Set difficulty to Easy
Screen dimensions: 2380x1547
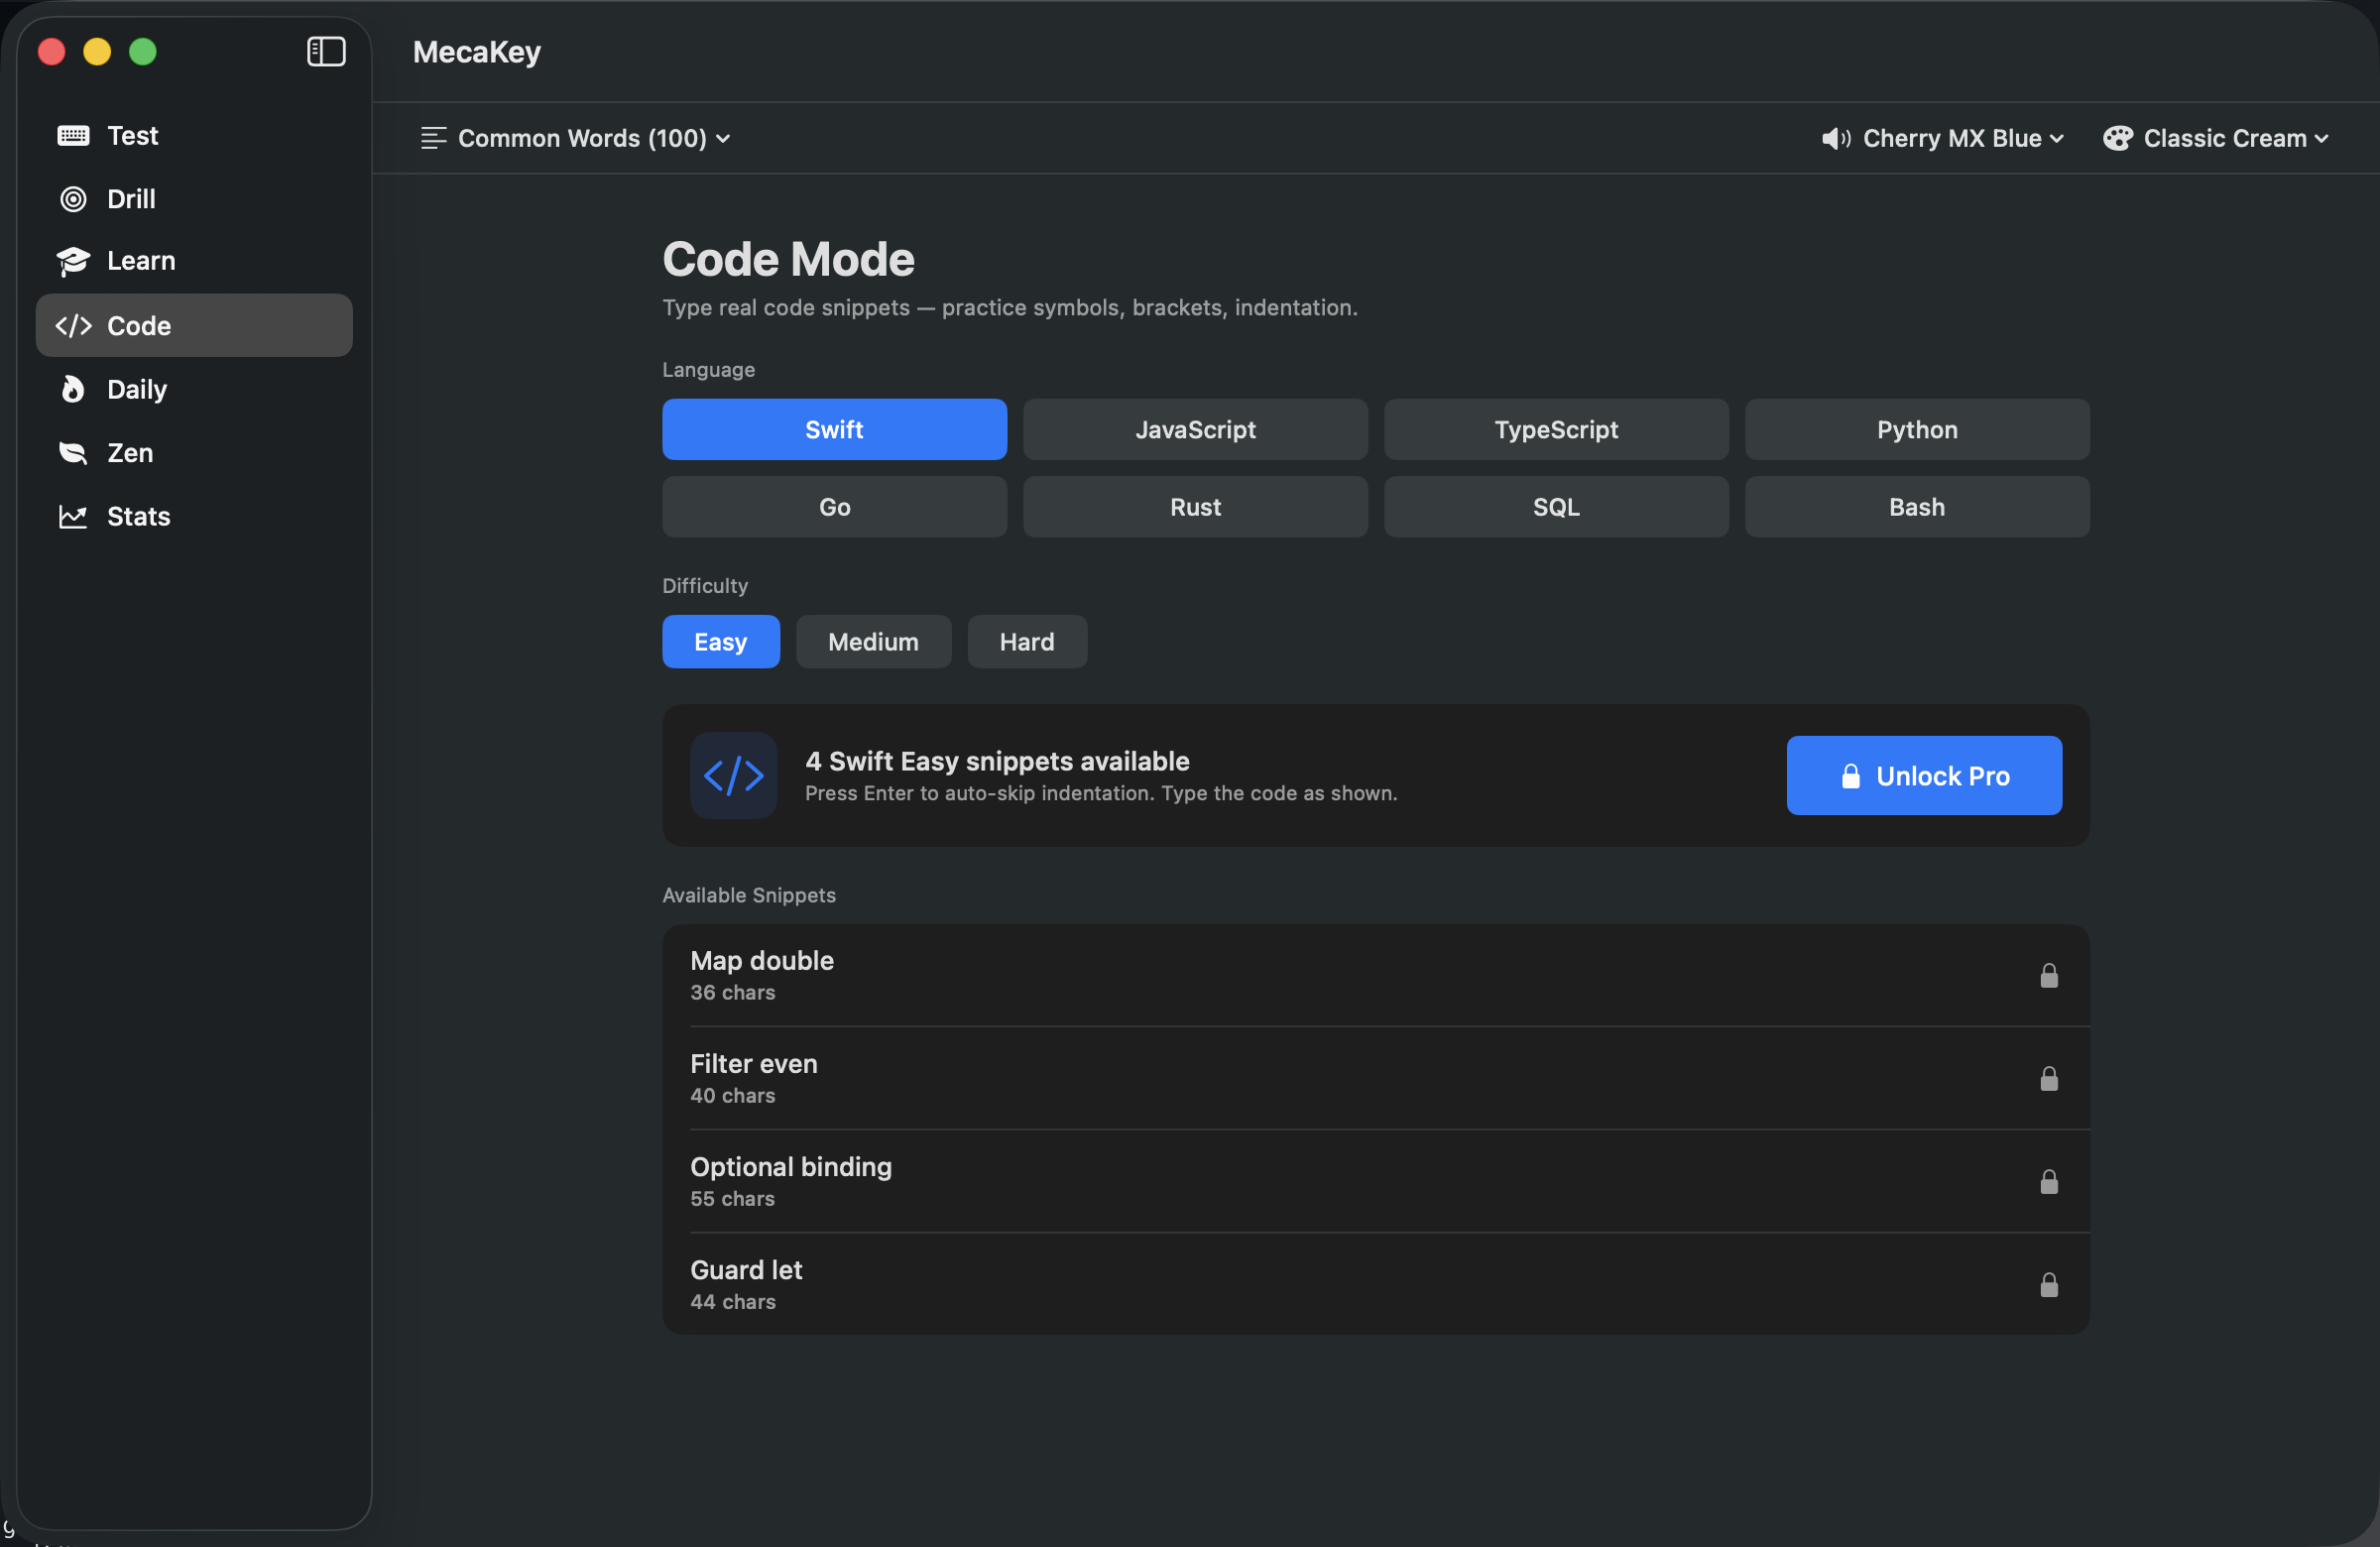pos(721,642)
